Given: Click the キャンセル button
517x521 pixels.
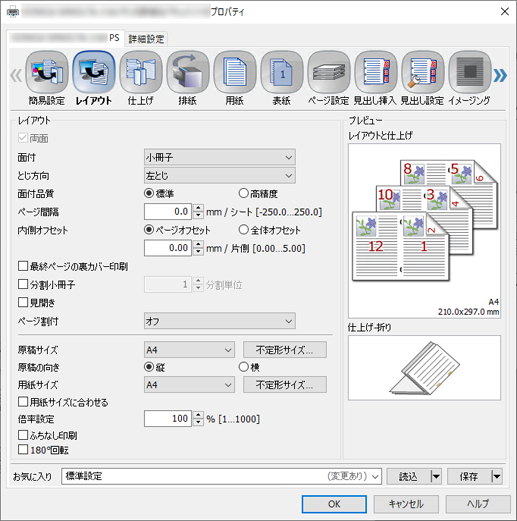Looking at the screenshot, I should pyautogui.click(x=406, y=504).
